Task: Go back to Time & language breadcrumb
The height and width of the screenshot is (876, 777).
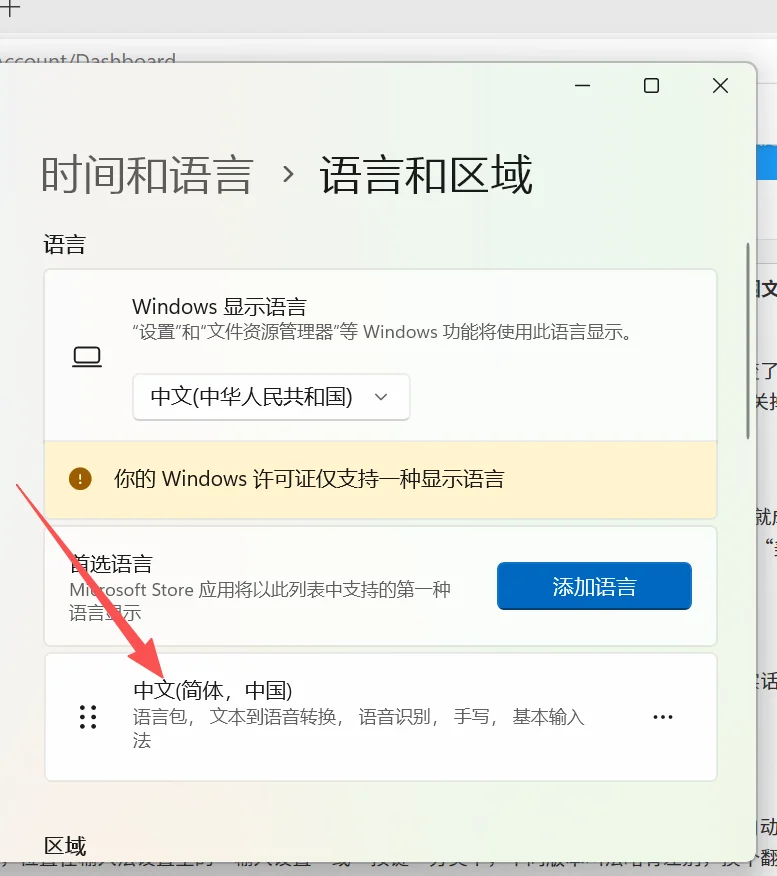Action: click(147, 175)
